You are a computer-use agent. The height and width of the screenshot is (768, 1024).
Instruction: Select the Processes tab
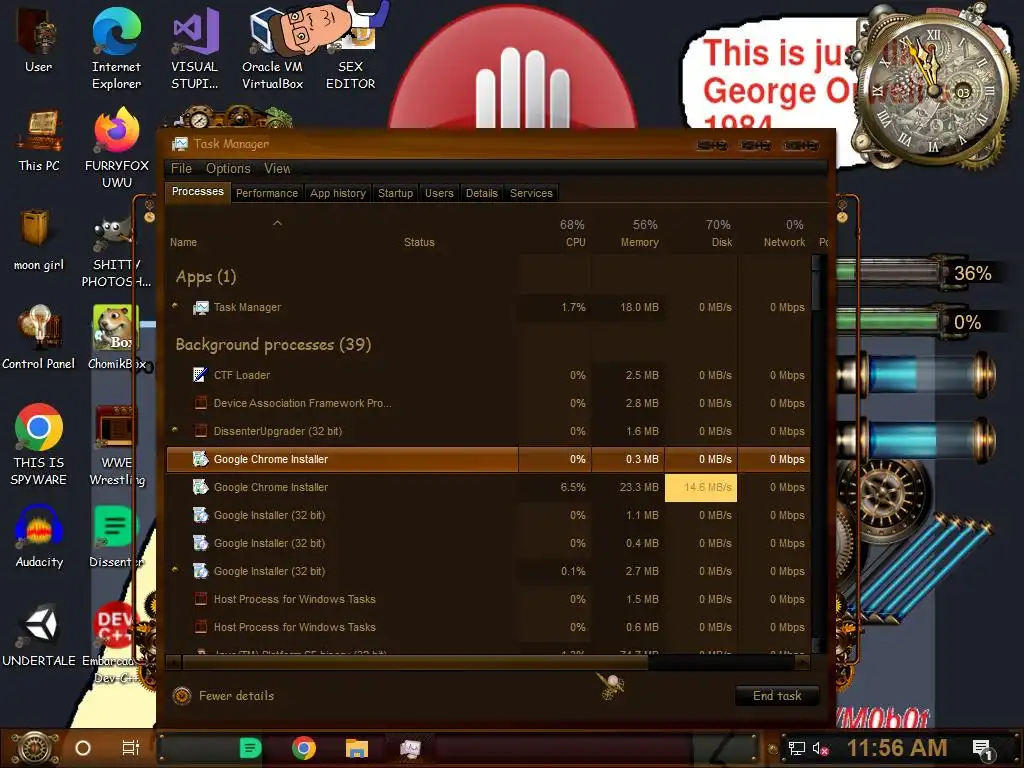click(197, 191)
